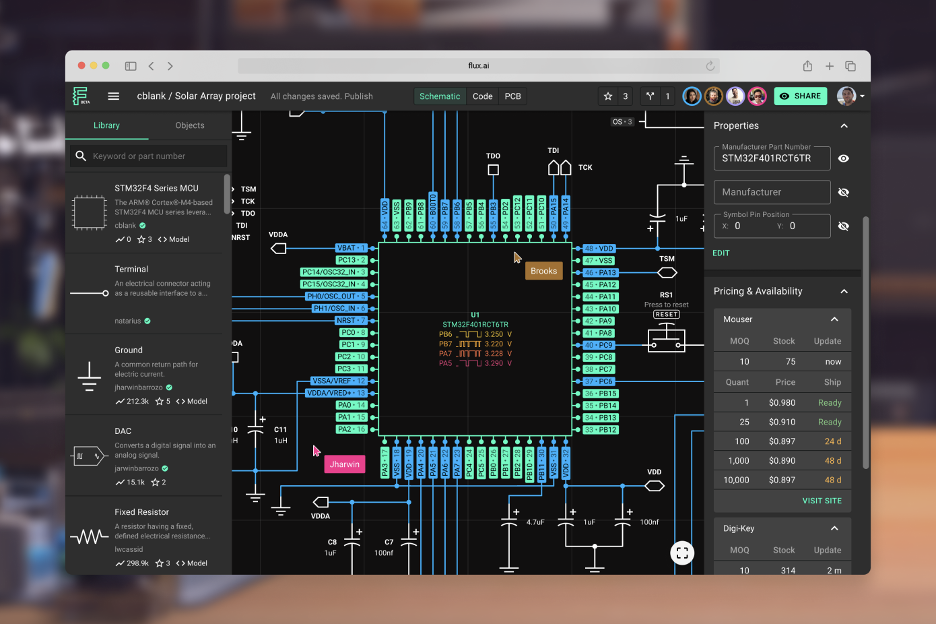Open the Mouser VISIT SITE link

pos(821,500)
